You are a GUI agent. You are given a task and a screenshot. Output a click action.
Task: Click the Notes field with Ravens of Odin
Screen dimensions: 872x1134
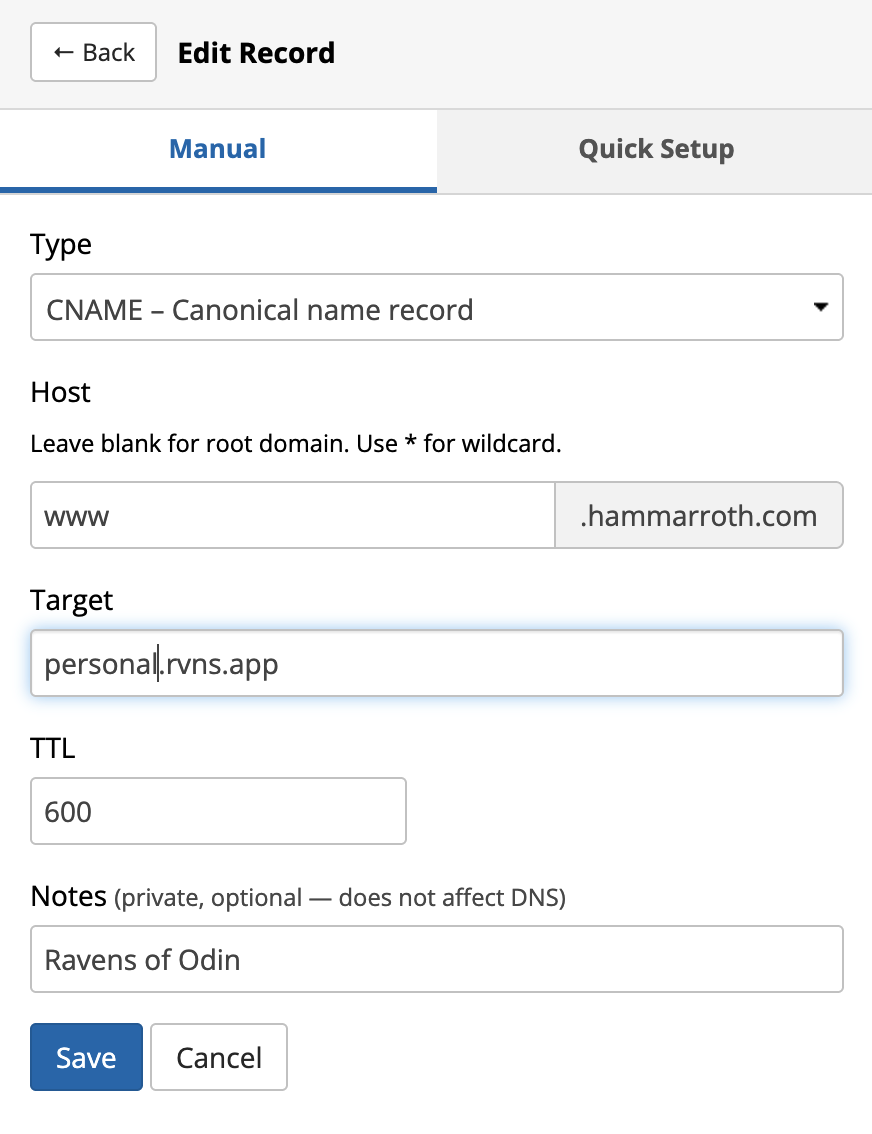pyautogui.click(x=436, y=959)
